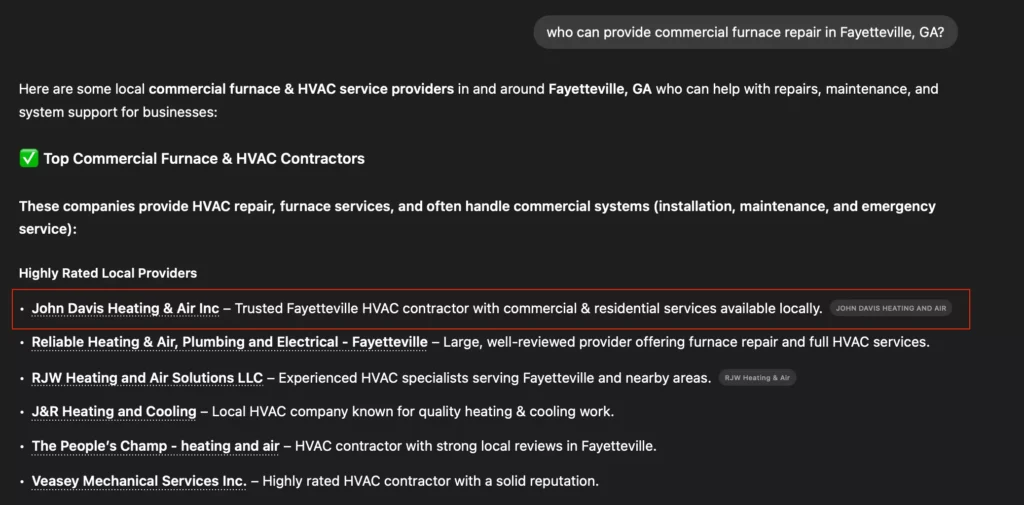The image size is (1024, 505).
Task: Open the Veasey Mechanical Services Inc. link
Action: pos(139,481)
